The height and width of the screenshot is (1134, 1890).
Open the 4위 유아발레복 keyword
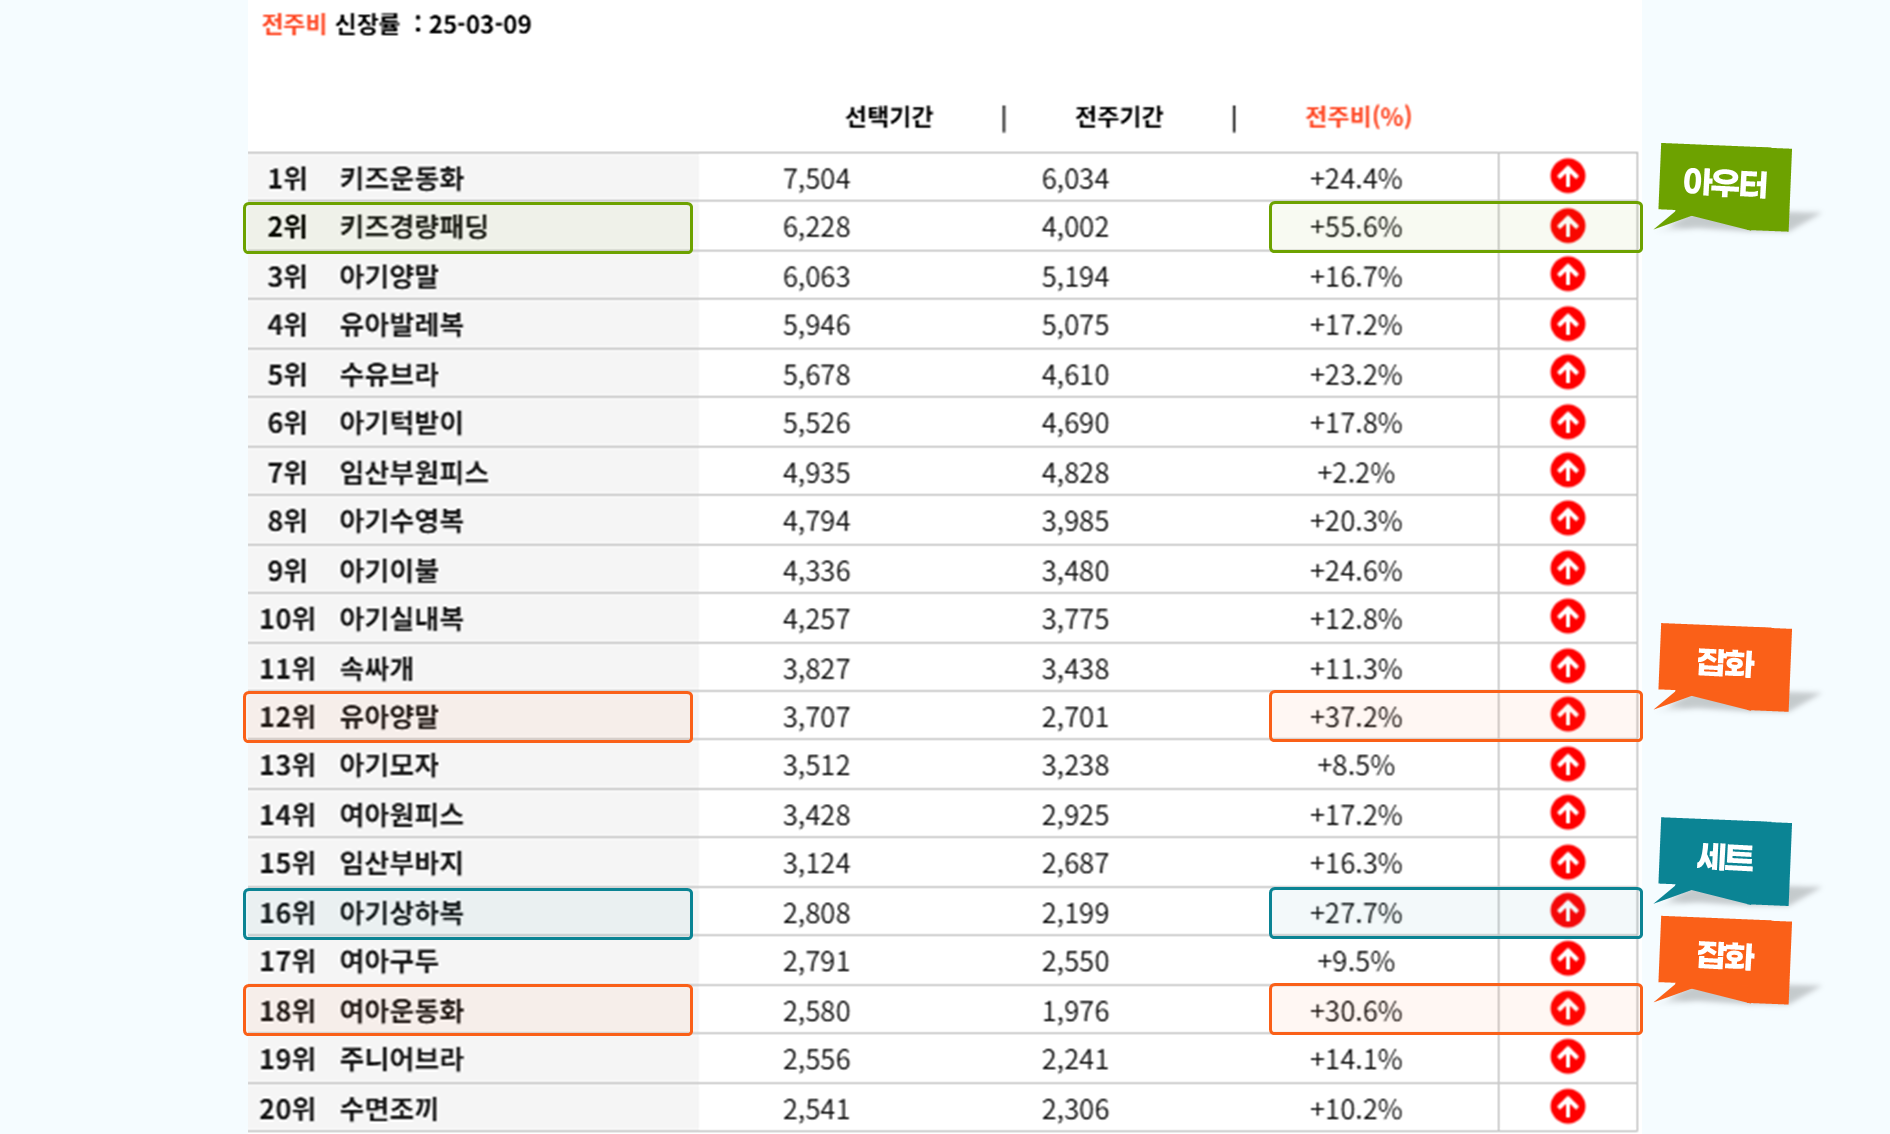click(401, 325)
